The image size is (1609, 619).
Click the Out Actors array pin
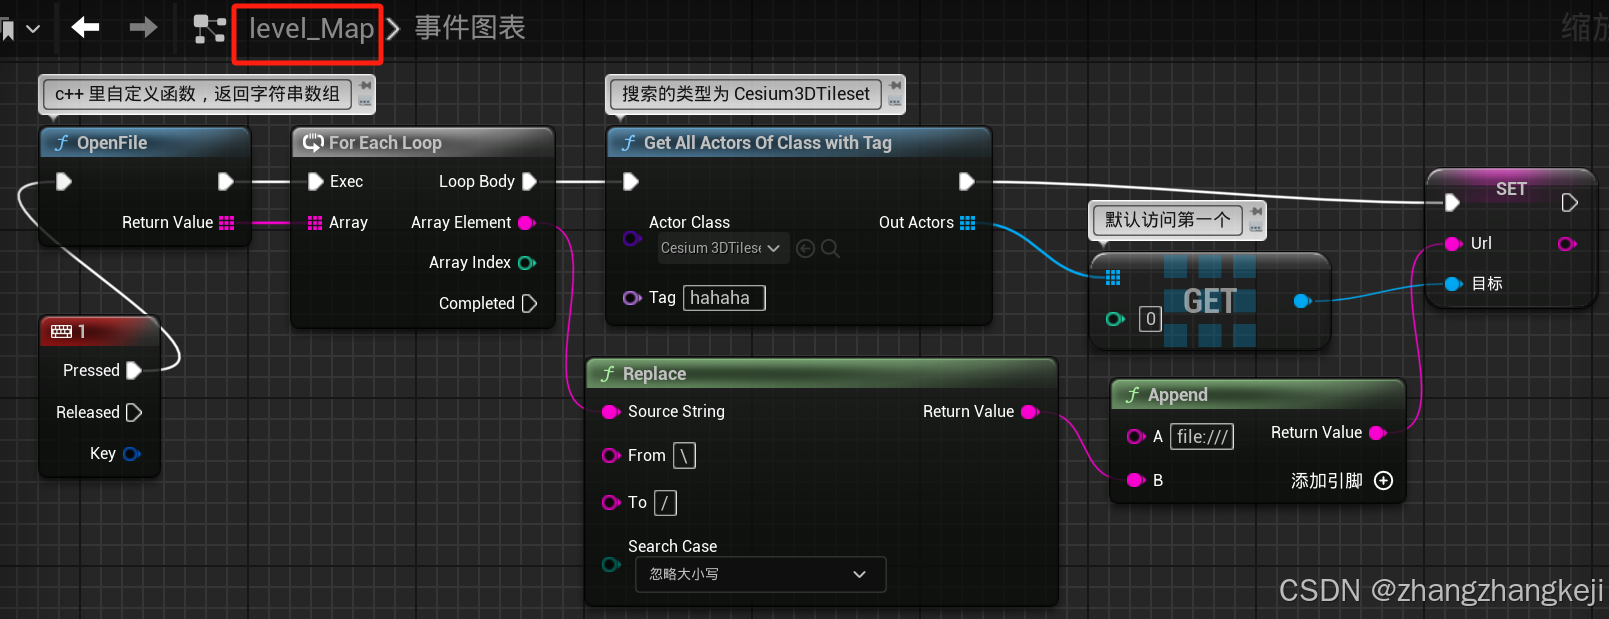pyautogui.click(x=968, y=223)
